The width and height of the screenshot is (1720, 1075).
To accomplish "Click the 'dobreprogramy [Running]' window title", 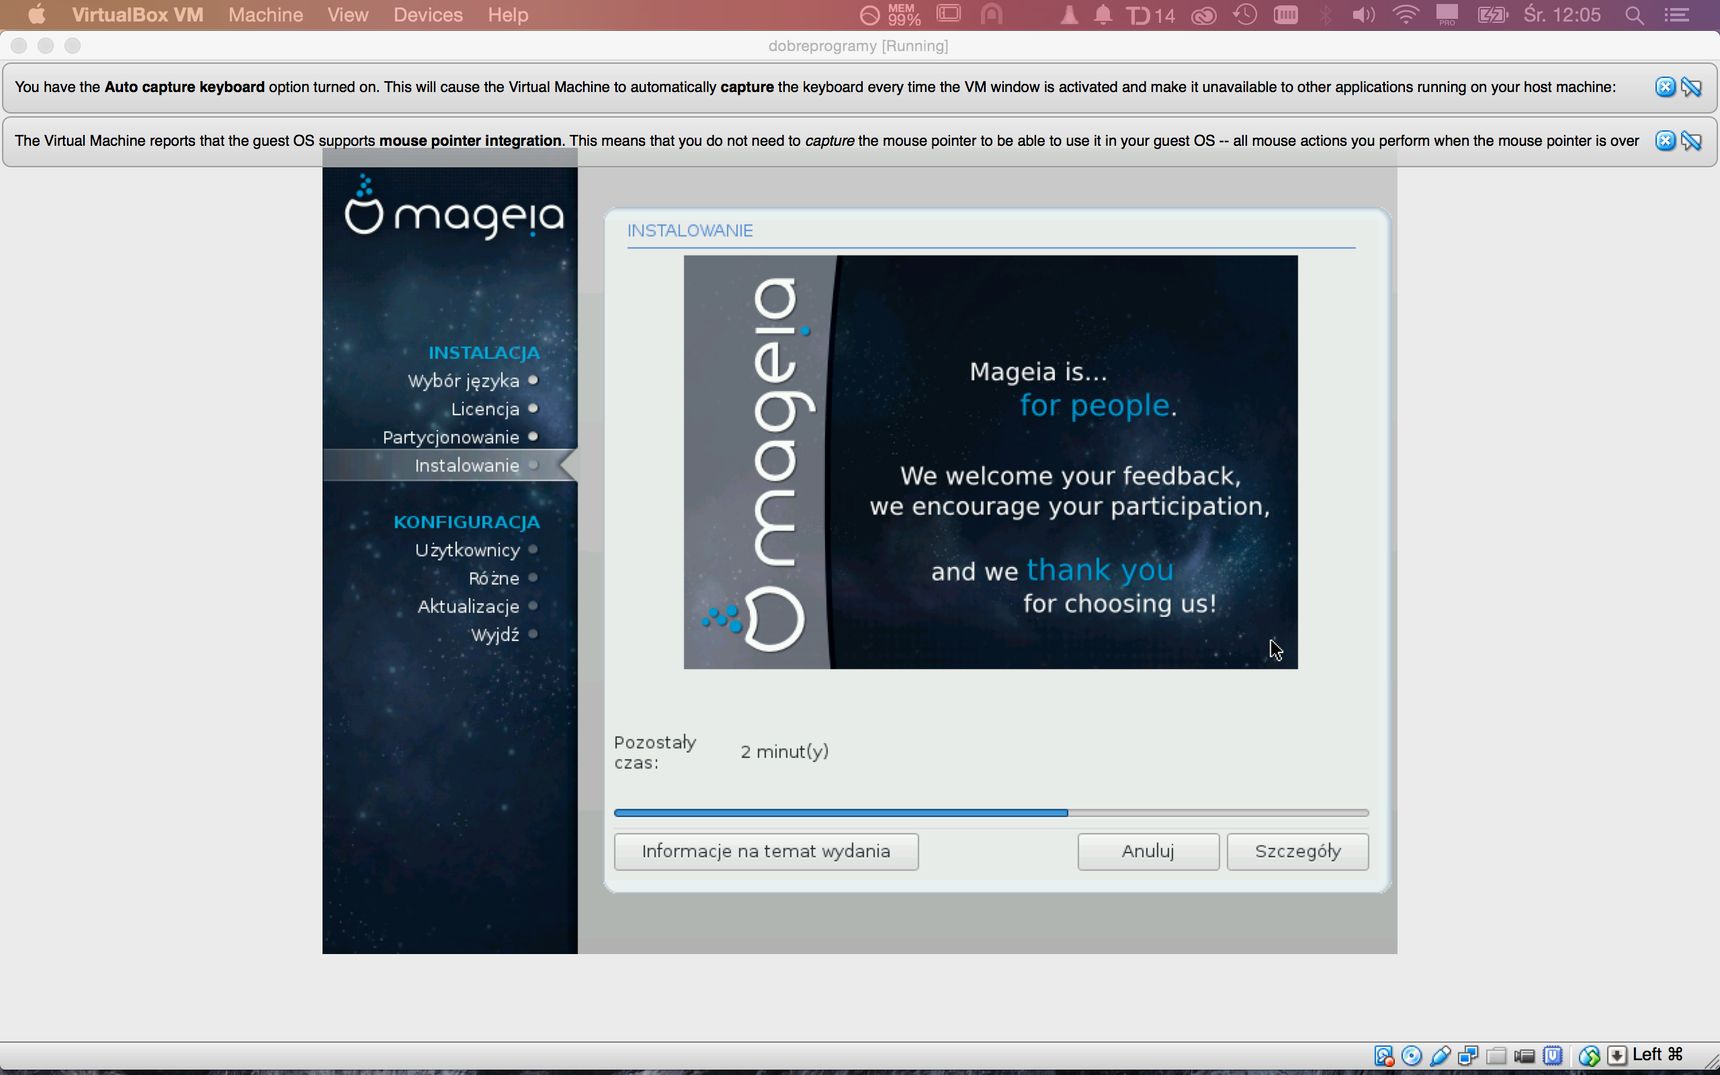I will (x=858, y=46).
